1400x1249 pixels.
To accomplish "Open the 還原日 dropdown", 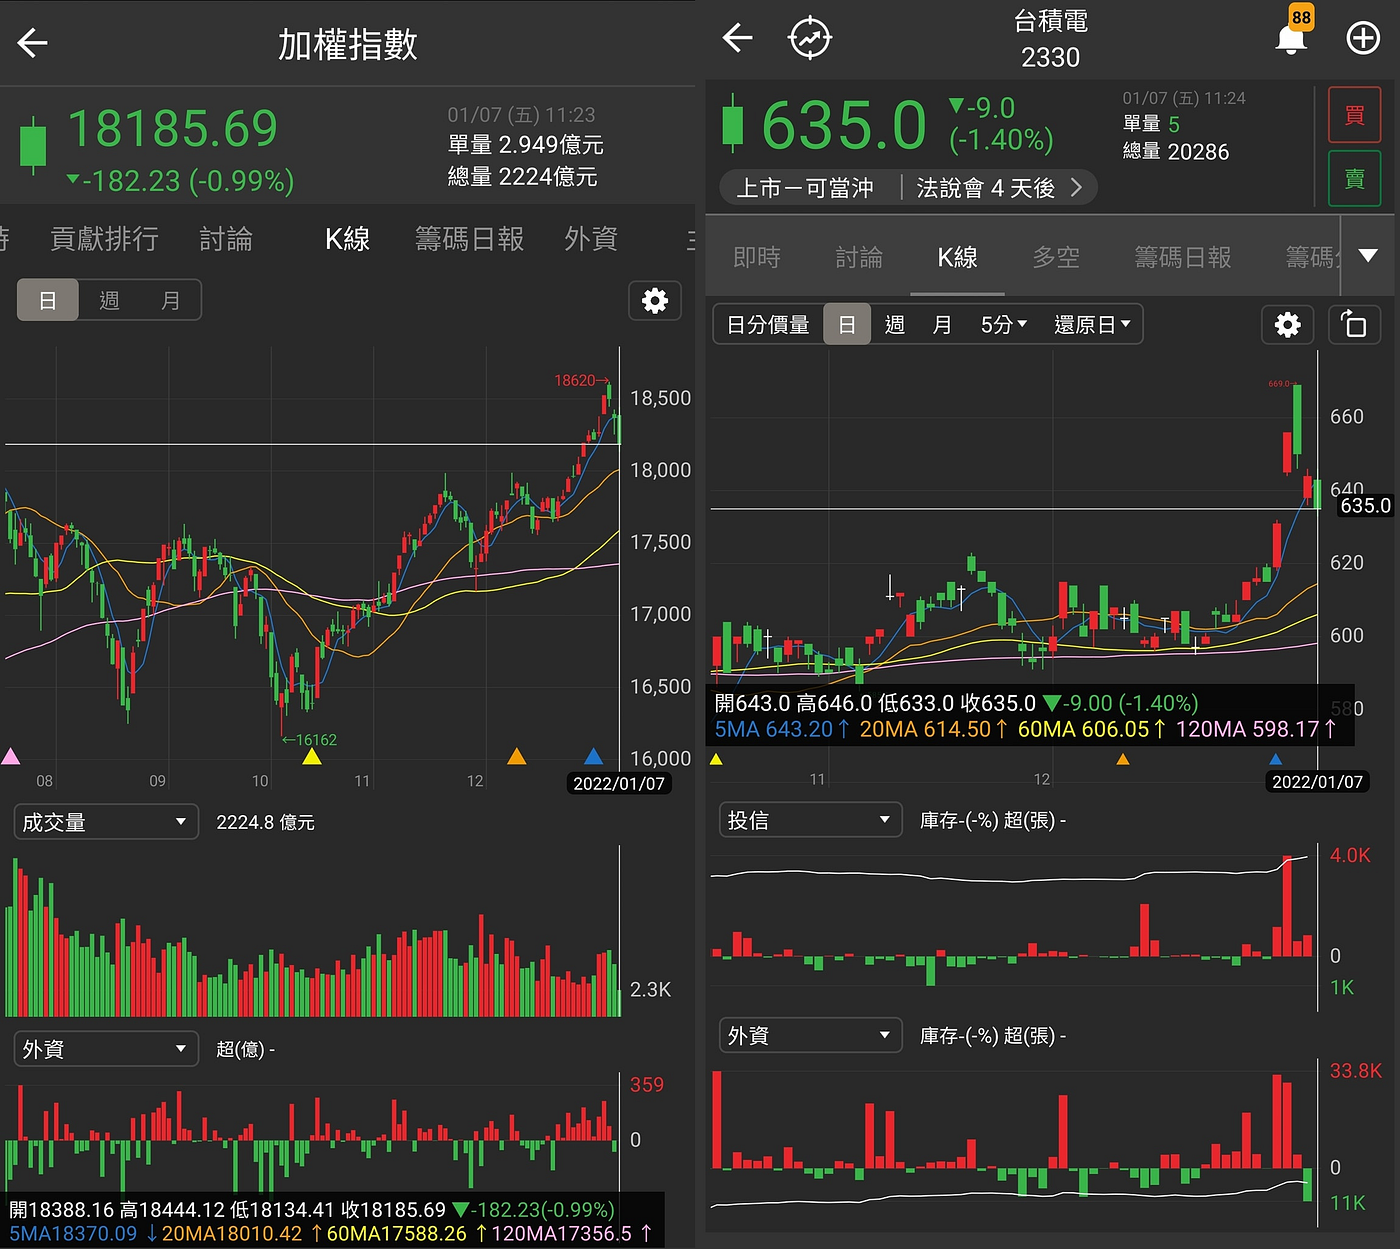I will click(1092, 324).
